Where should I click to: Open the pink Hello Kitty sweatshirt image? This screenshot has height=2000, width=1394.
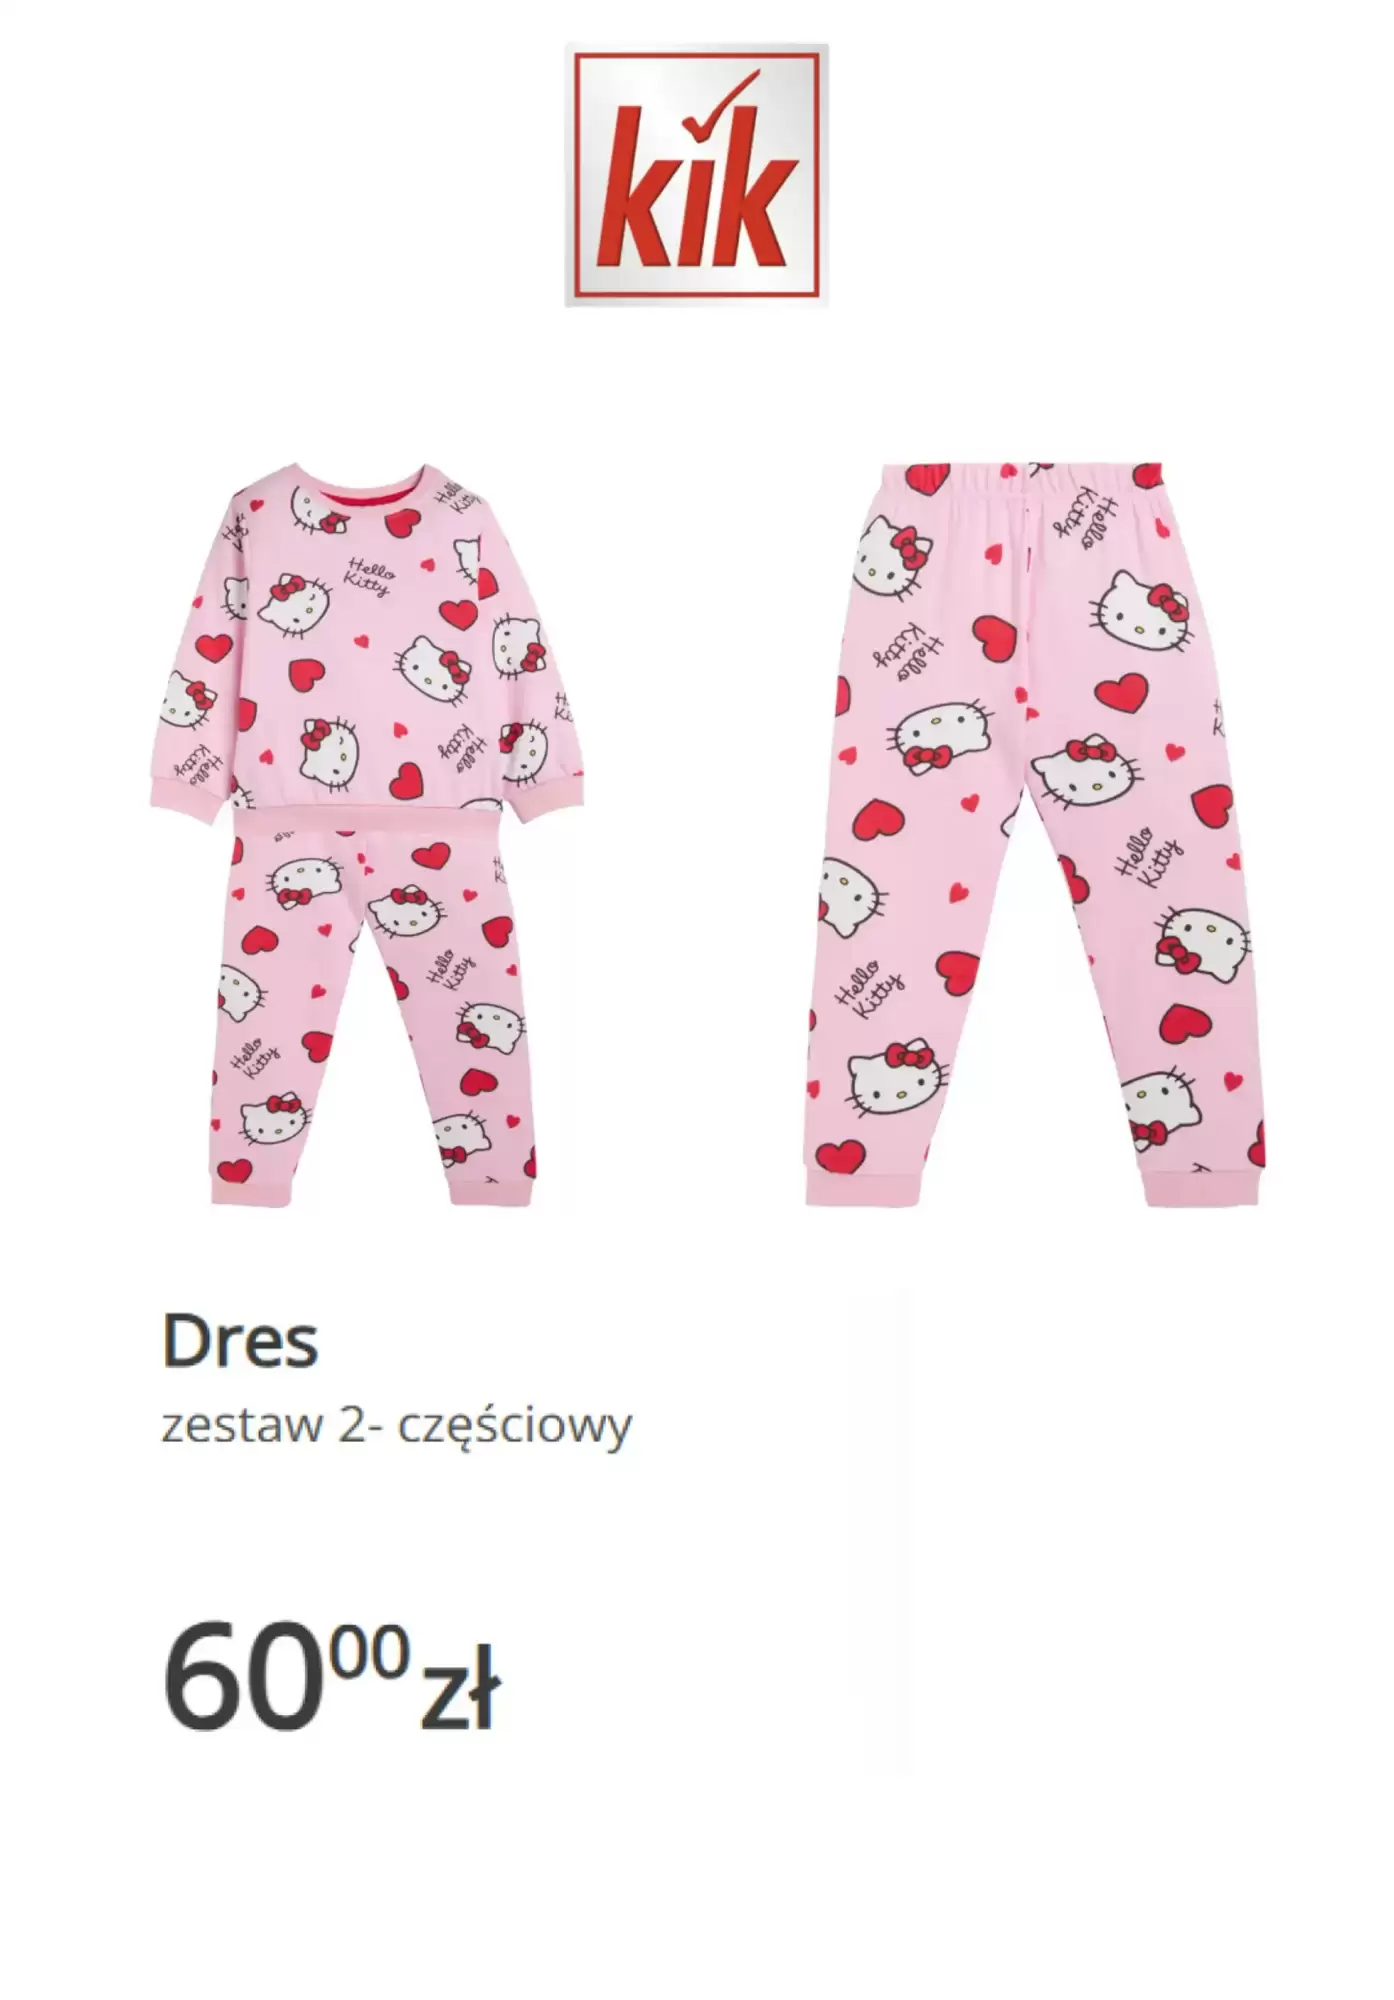pyautogui.click(x=368, y=641)
